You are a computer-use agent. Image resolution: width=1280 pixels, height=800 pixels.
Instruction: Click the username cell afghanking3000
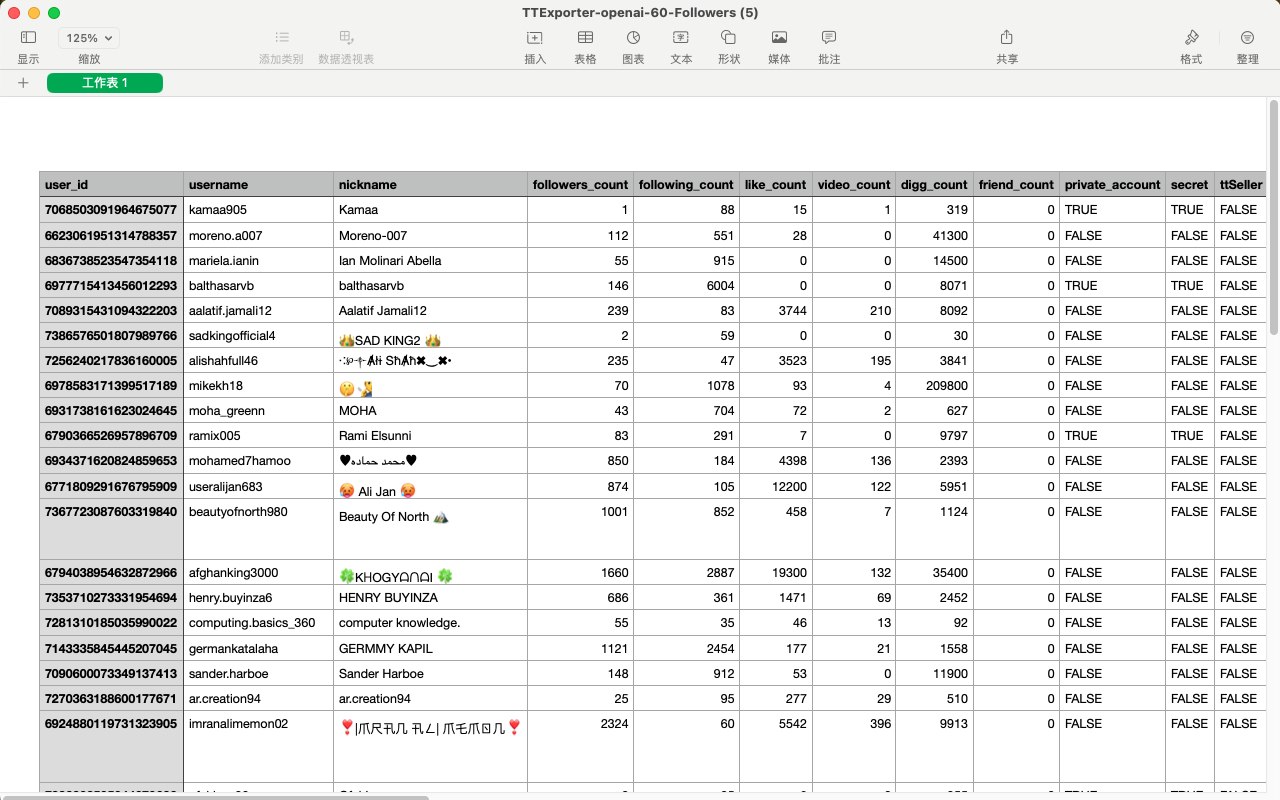pyautogui.click(x=259, y=573)
